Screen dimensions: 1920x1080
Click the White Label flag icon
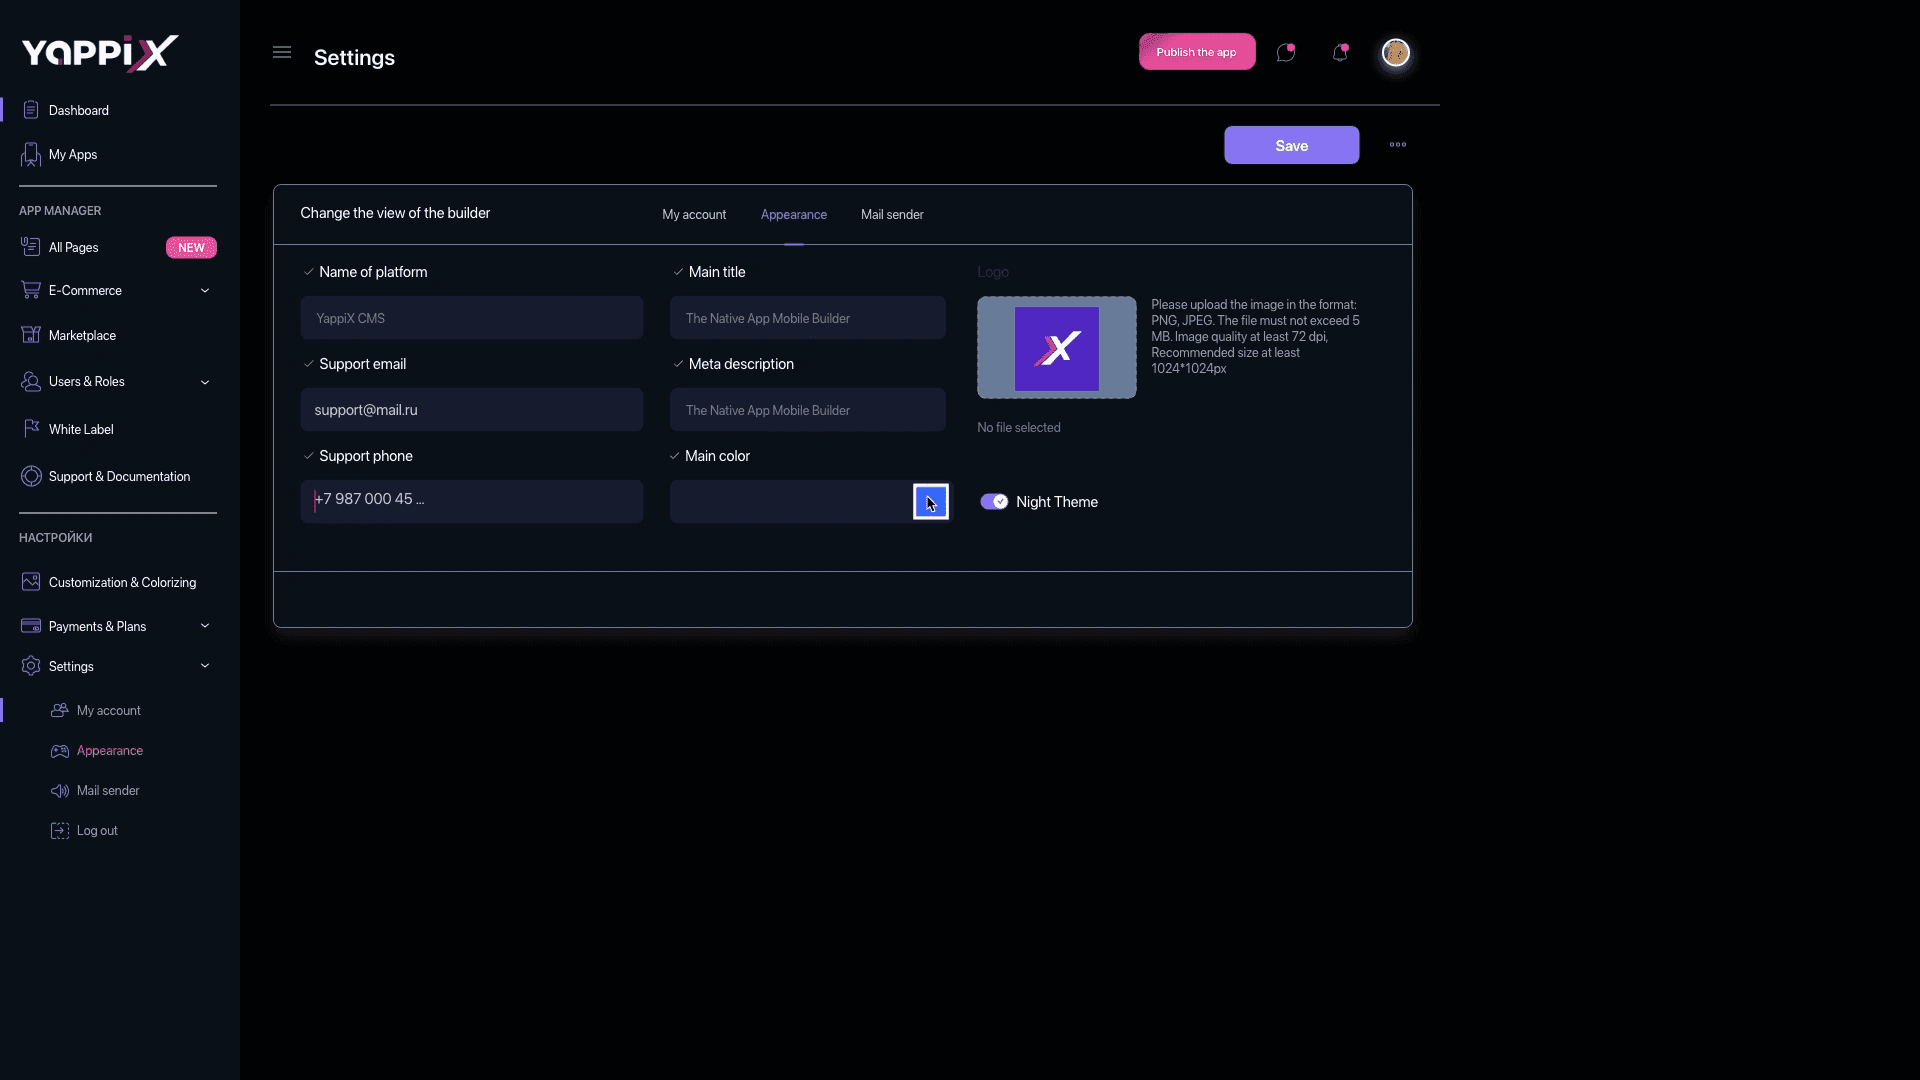click(x=31, y=428)
